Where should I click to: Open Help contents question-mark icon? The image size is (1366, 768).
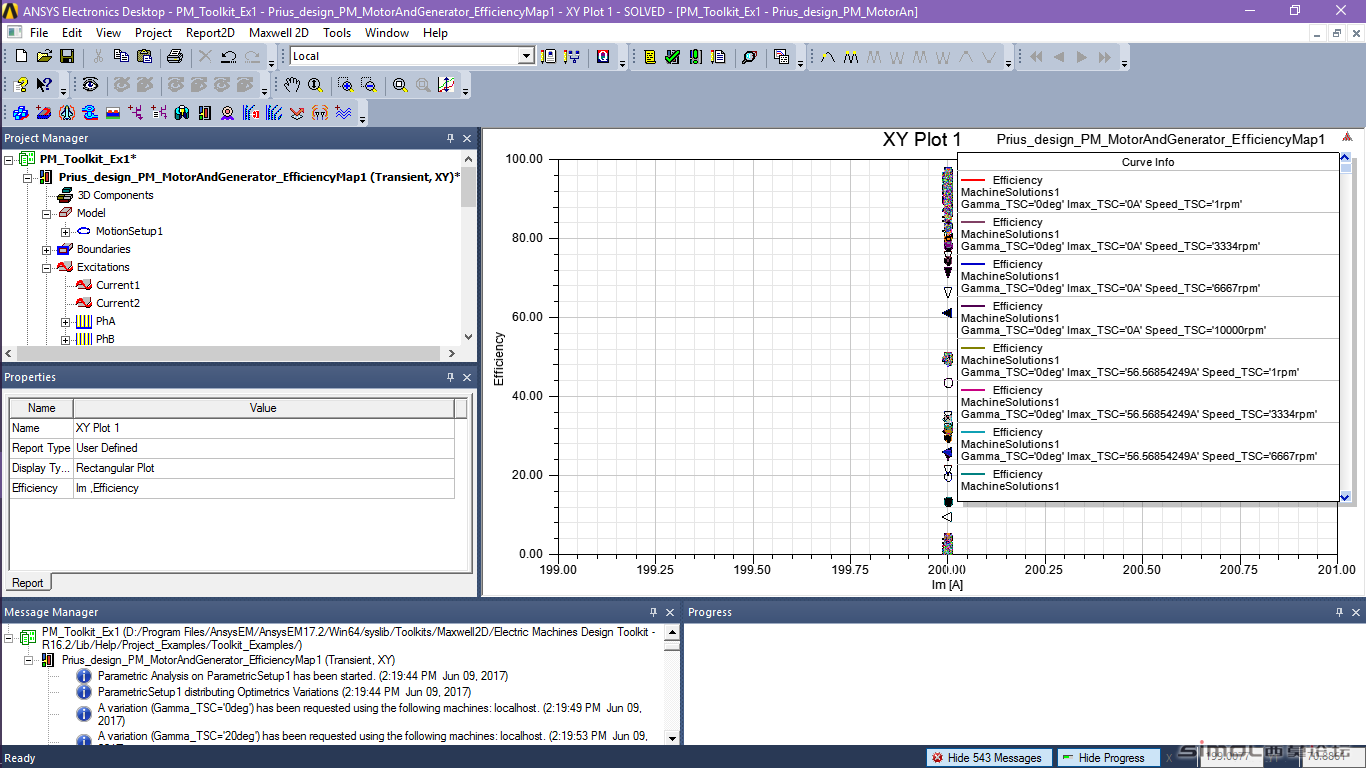(x=21, y=85)
